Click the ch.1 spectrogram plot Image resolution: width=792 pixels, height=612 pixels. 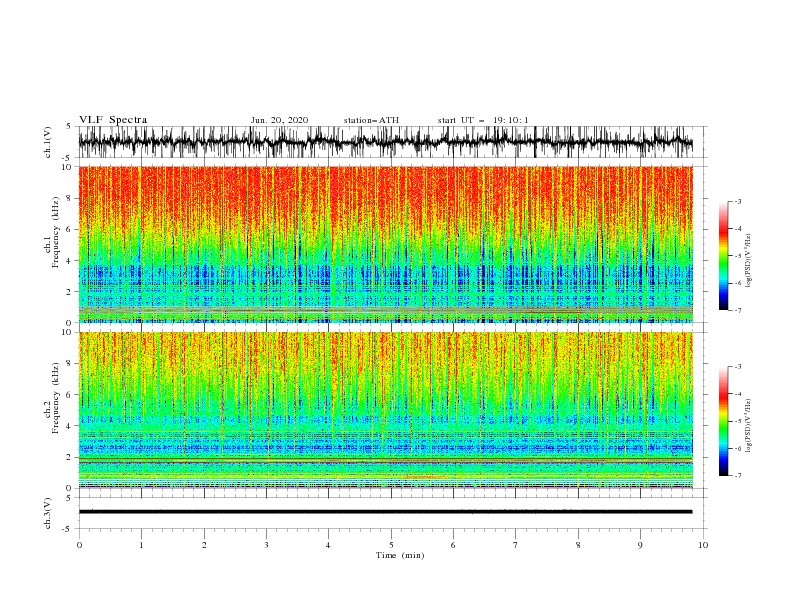[x=385, y=244]
